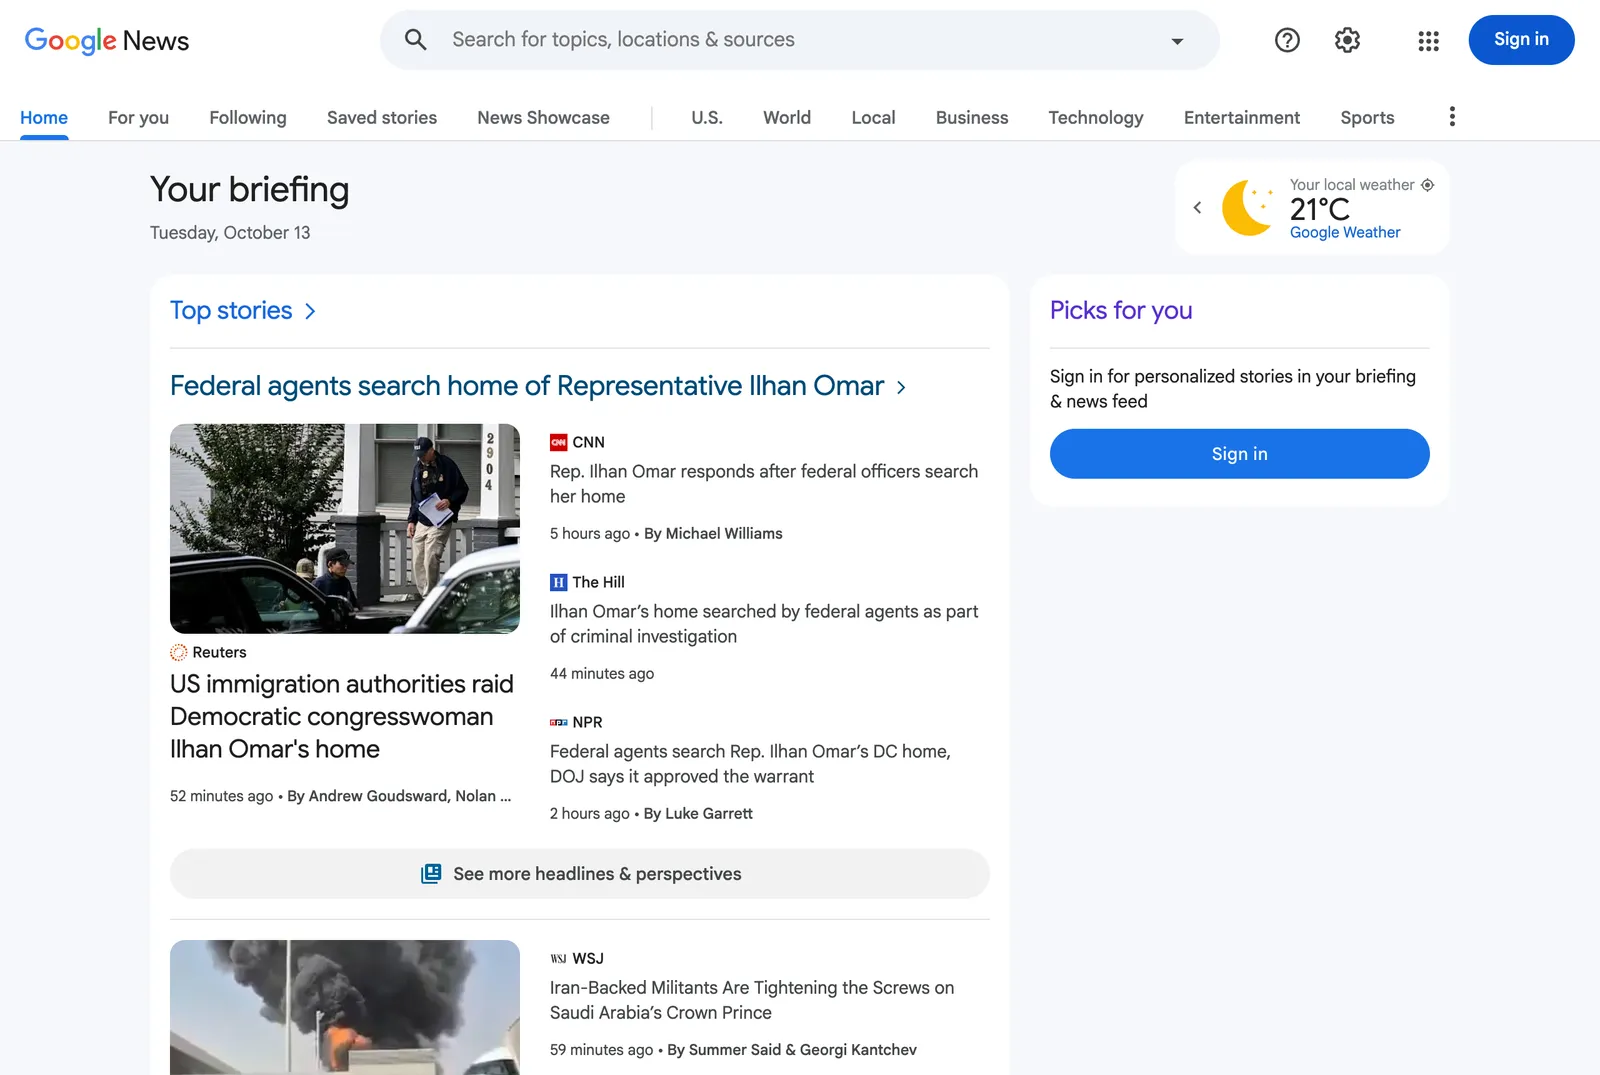Expand search options dropdown arrow

(x=1177, y=41)
